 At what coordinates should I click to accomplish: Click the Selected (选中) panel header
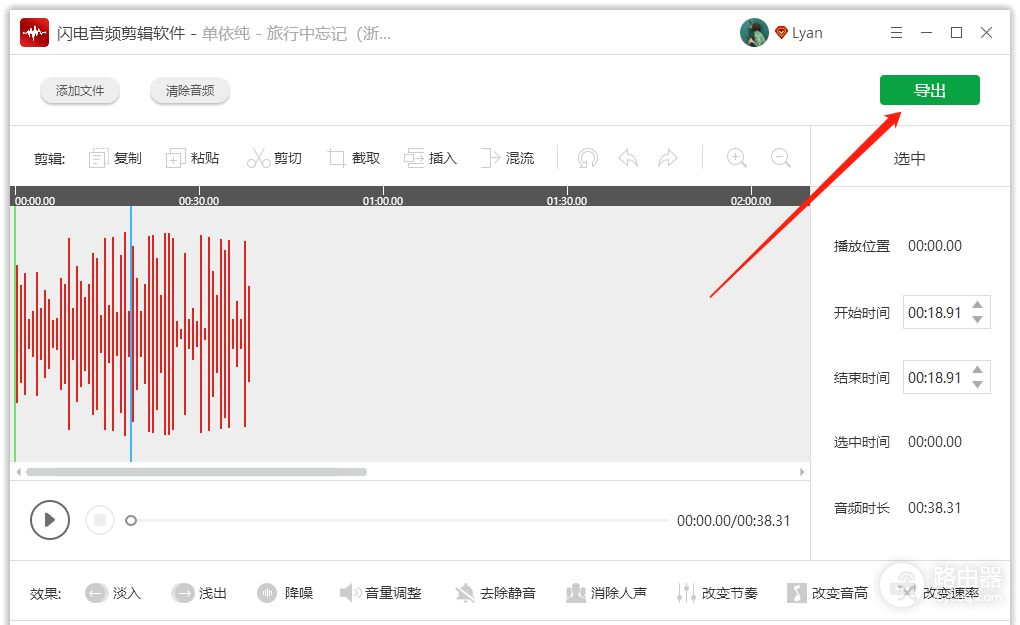coord(909,158)
